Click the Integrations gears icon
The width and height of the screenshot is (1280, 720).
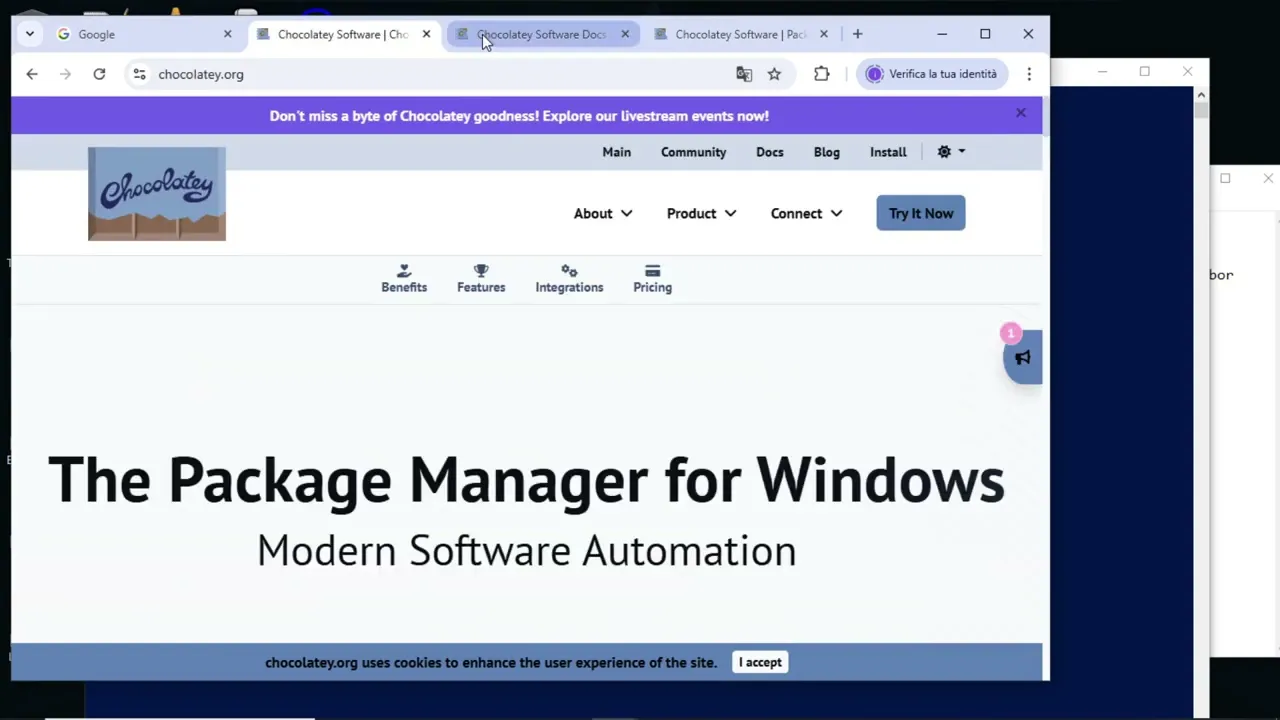tap(569, 271)
